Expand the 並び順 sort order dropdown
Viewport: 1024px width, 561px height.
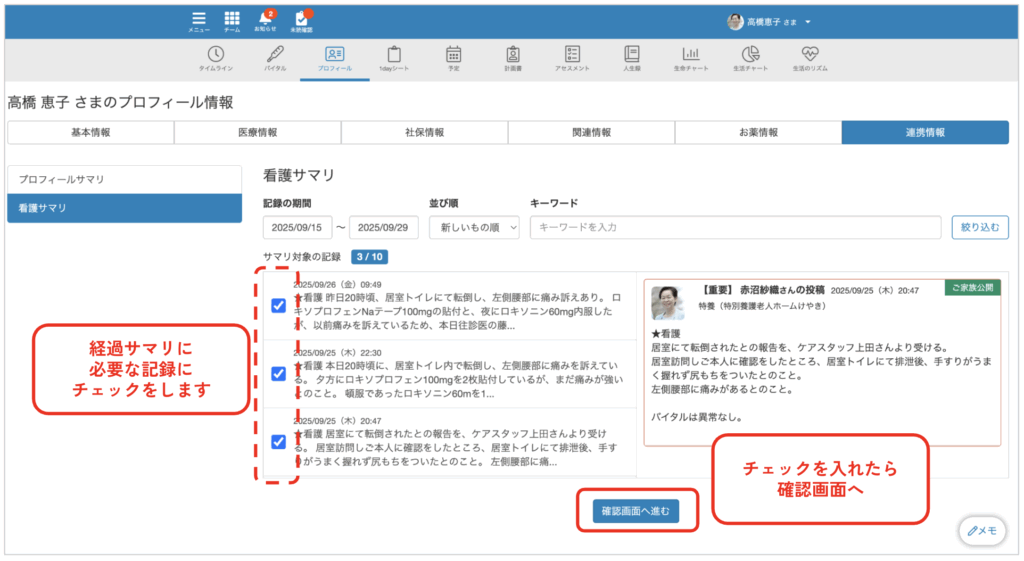[474, 227]
